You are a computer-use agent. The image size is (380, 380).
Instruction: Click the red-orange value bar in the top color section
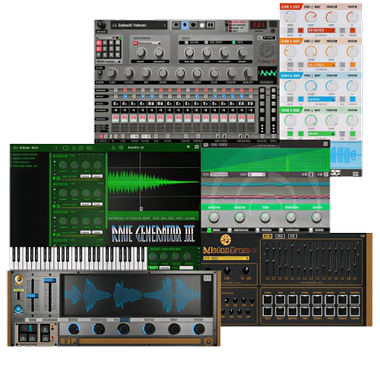pyautogui.click(x=321, y=30)
